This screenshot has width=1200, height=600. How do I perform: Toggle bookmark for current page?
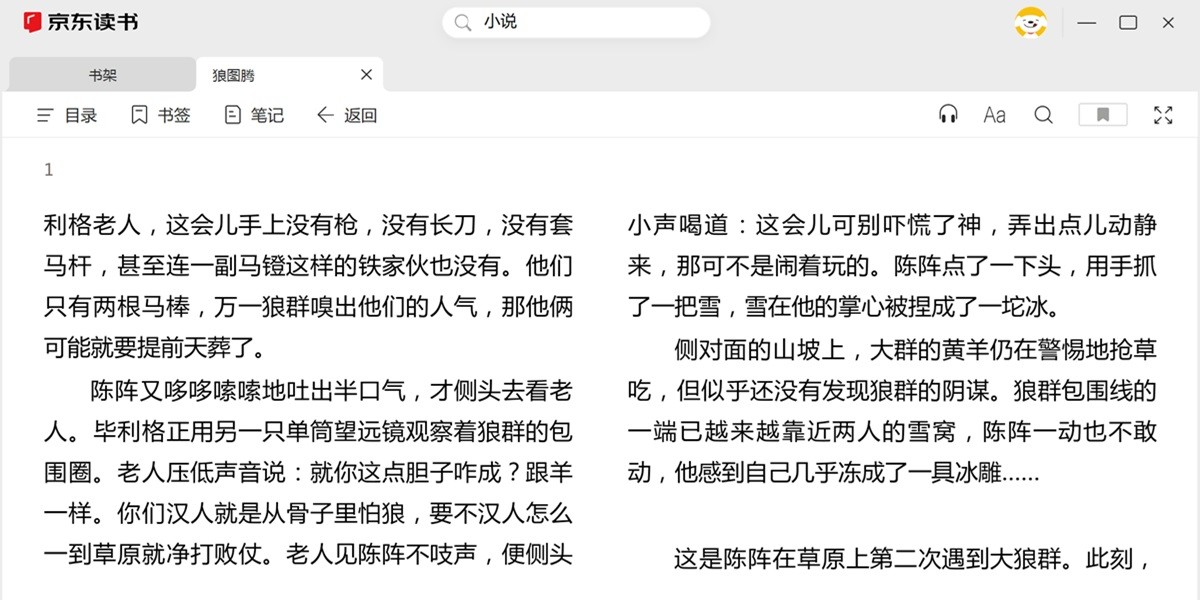click(x=1103, y=115)
